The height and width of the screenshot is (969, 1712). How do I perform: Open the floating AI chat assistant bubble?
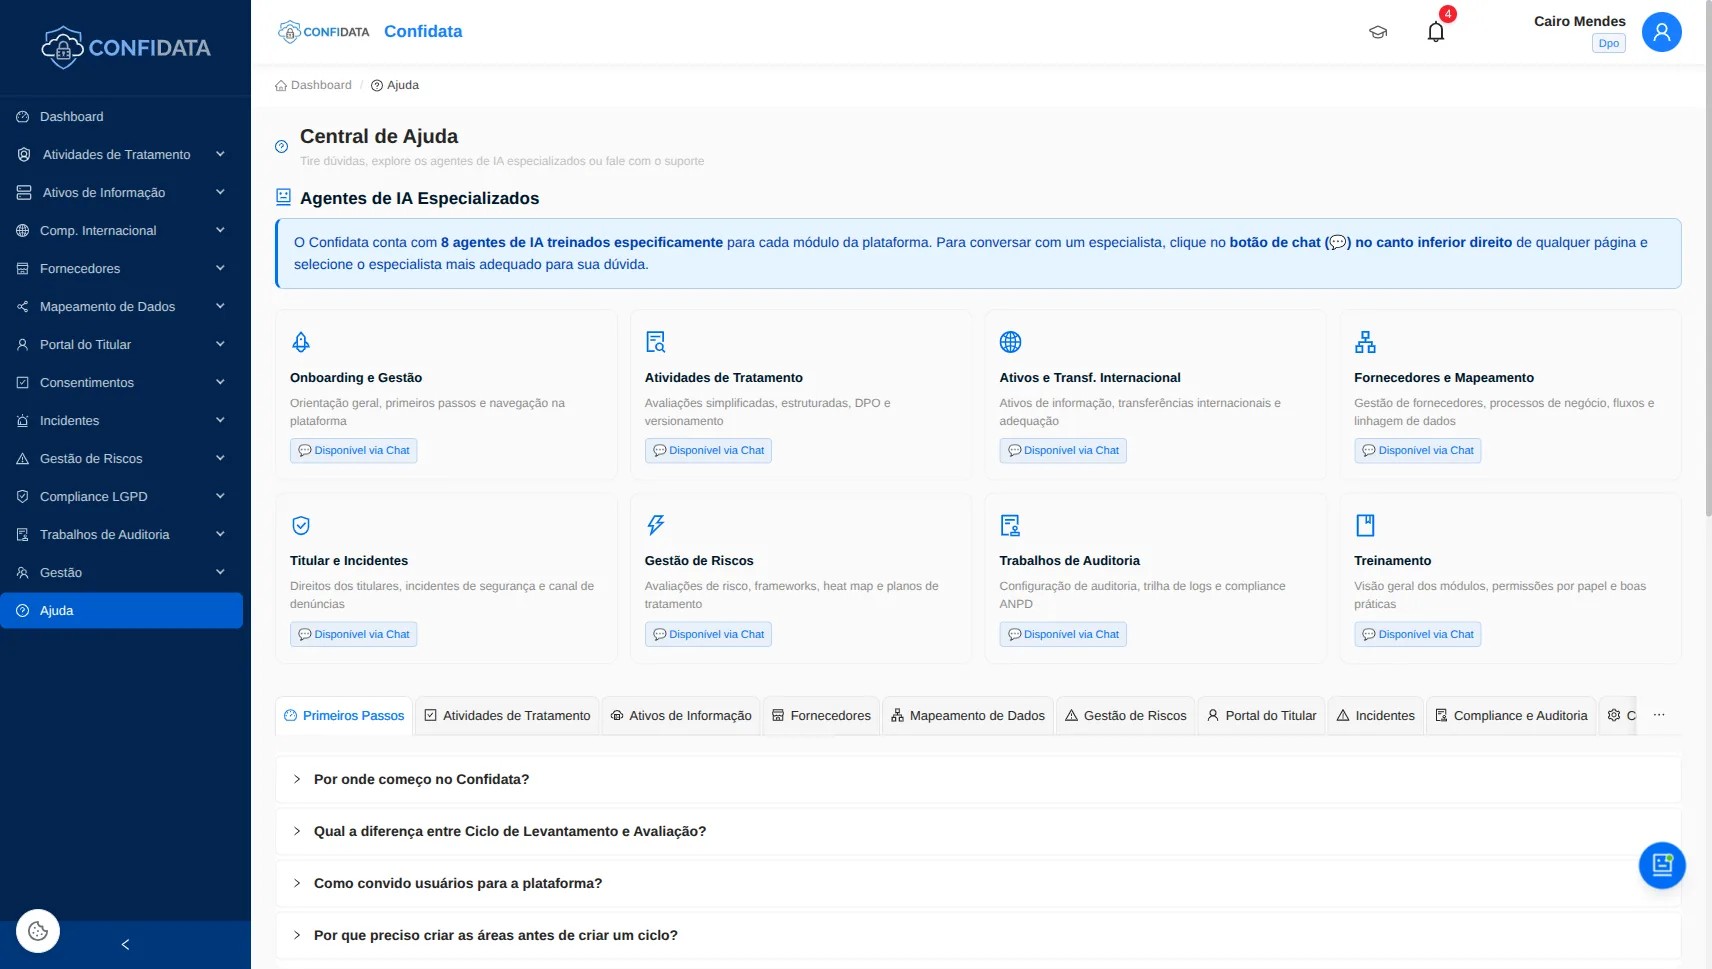[1661, 865]
